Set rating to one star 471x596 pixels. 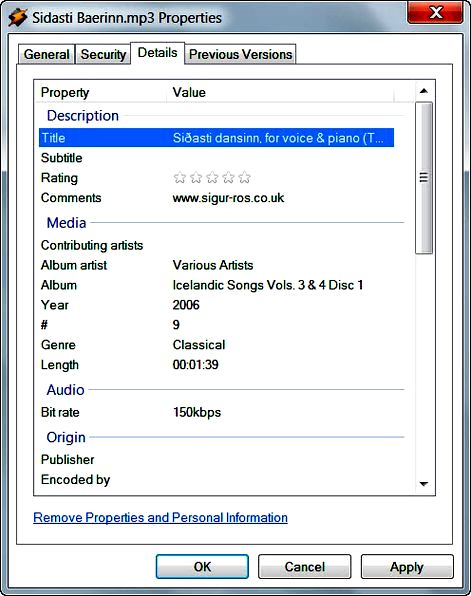(179, 178)
